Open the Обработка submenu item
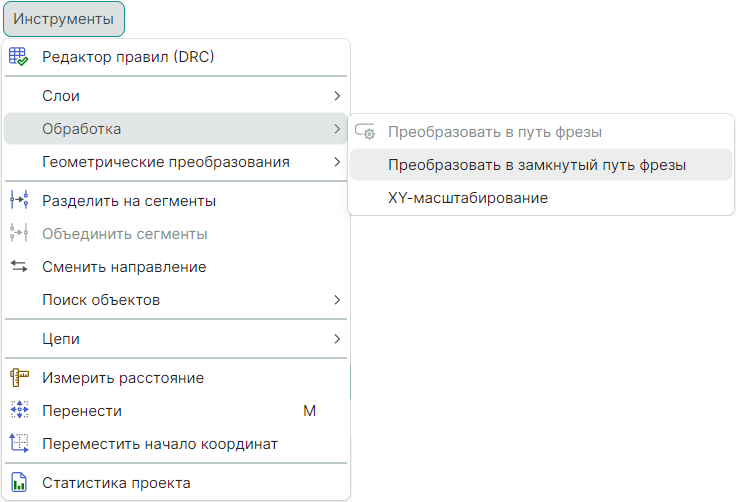736x502 pixels. [82, 129]
